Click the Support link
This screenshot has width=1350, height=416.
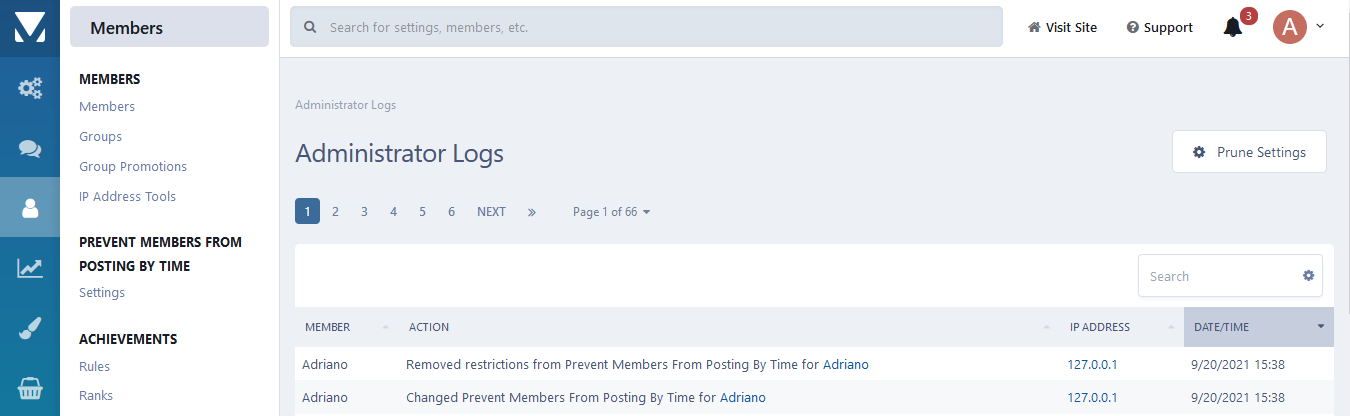point(1160,28)
